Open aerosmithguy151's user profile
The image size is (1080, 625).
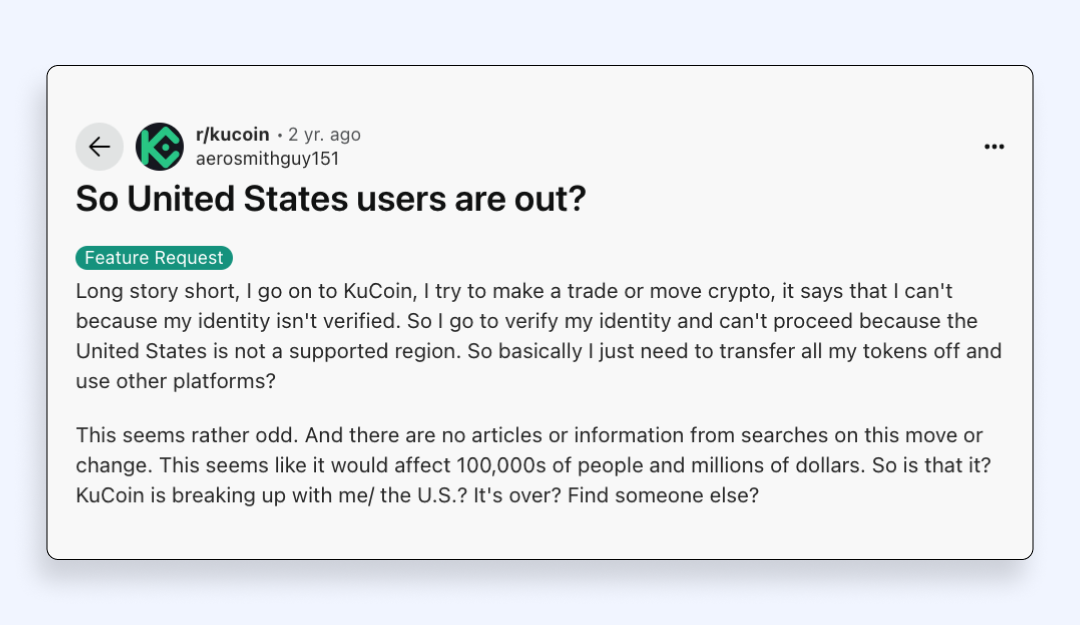(x=267, y=159)
